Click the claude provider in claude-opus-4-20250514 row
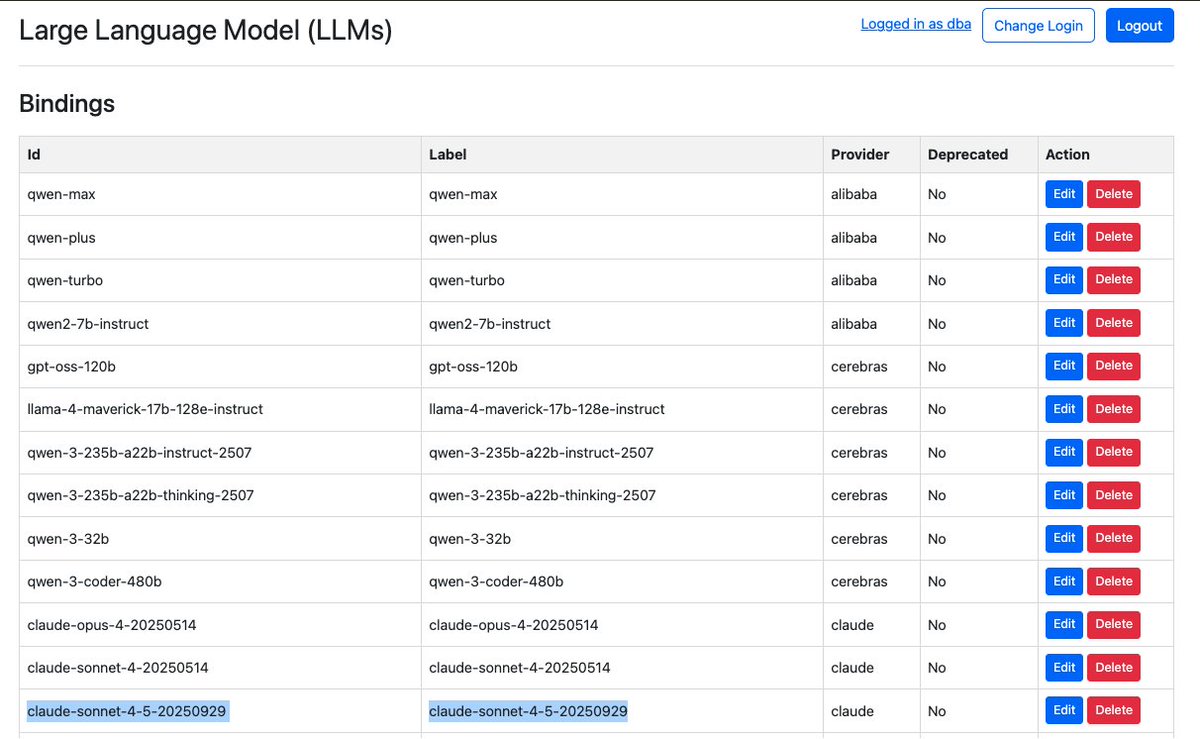The image size is (1200, 739). pos(852,624)
